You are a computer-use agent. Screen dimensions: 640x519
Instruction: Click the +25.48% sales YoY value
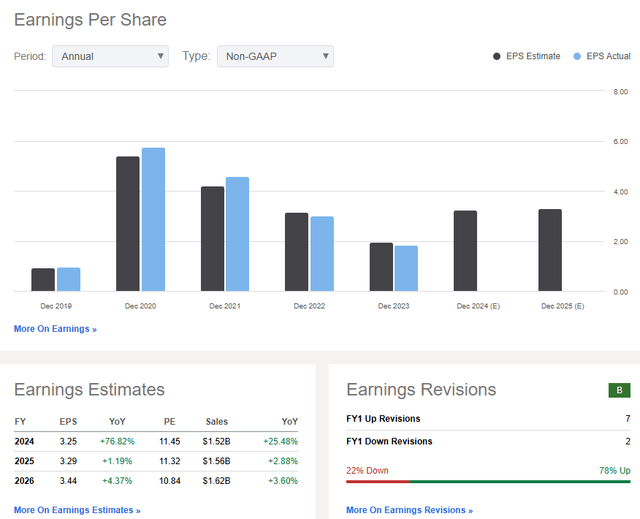point(280,441)
